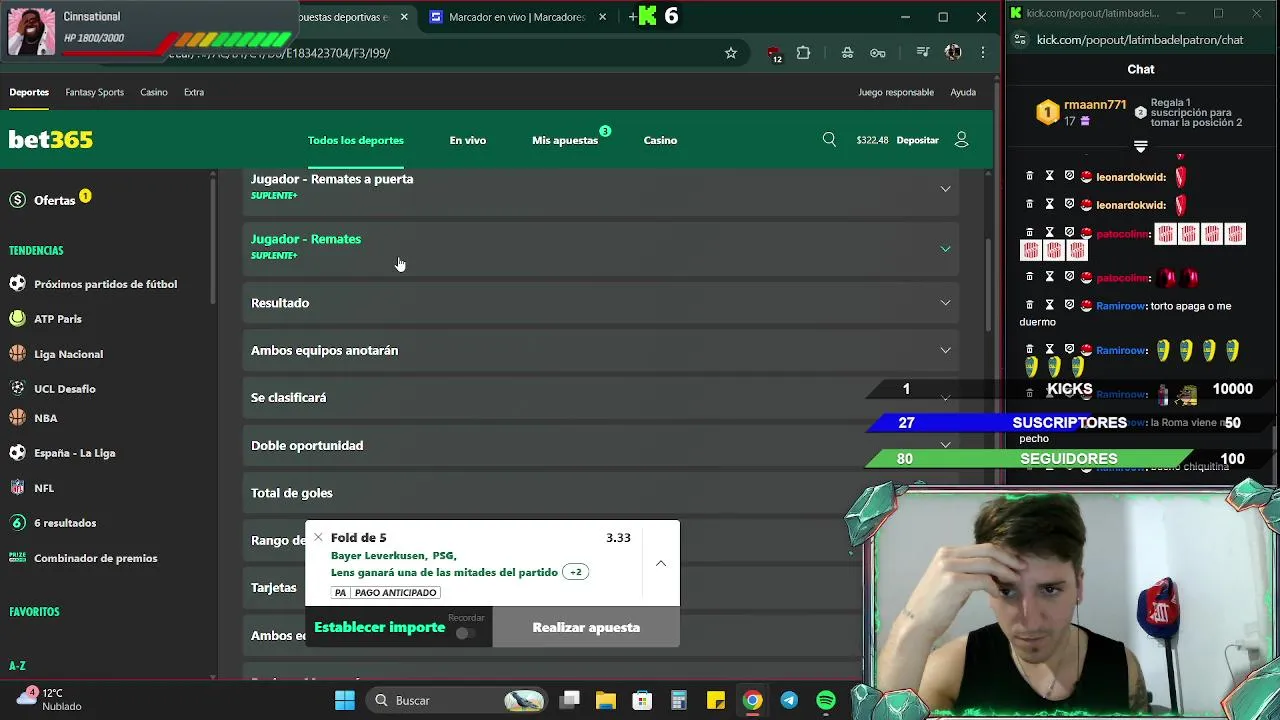
Task: Bookmark this page with the star icon
Action: click(x=731, y=53)
